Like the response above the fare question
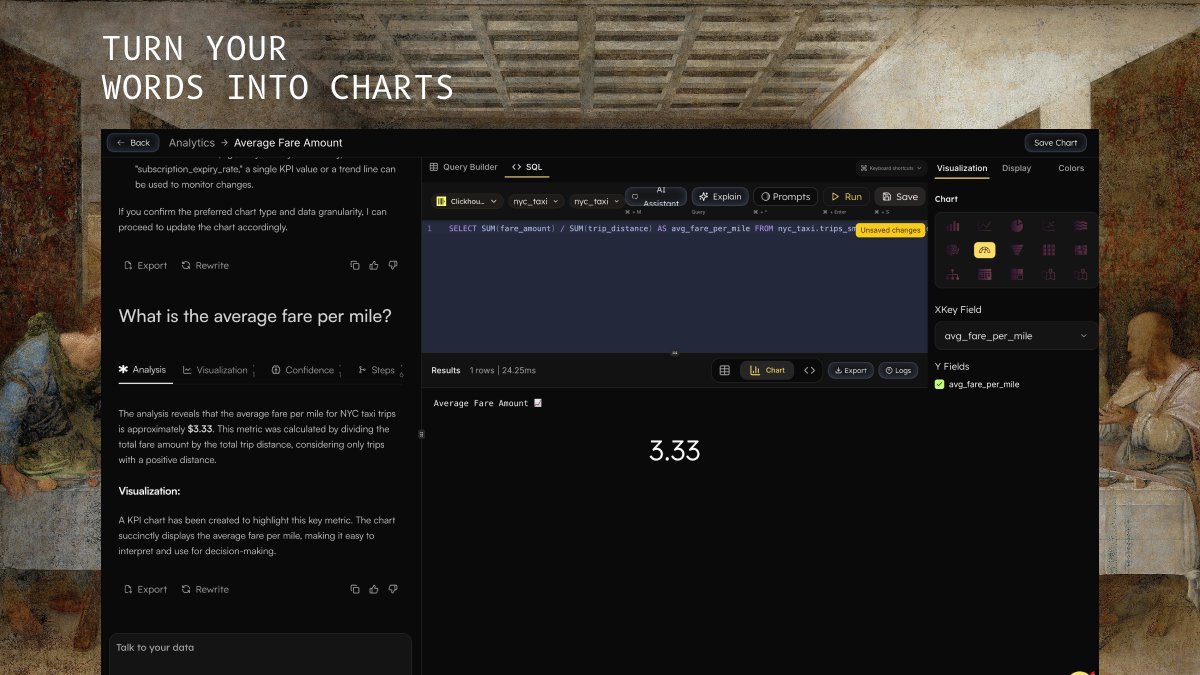The width and height of the screenshot is (1200, 675). (374, 265)
